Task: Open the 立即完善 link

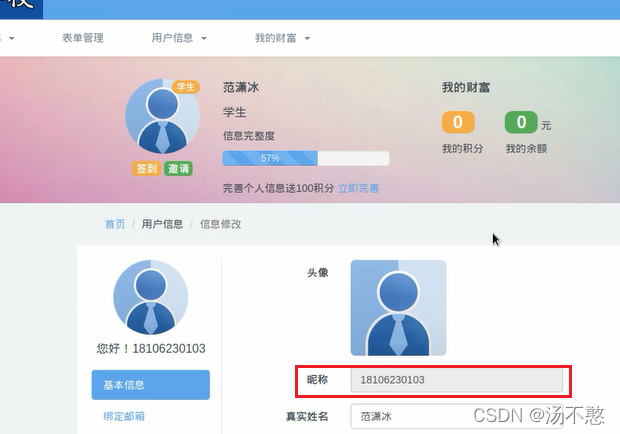Action: [x=359, y=188]
